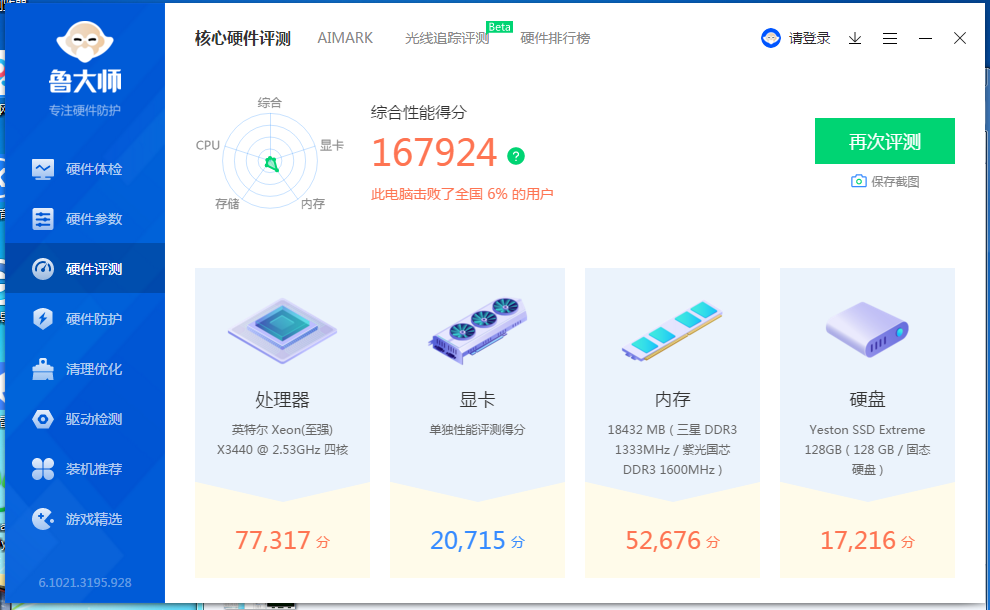Screen dimensions: 990x610
Task: Click the camera icon beside 保存截图
Action: (x=858, y=181)
